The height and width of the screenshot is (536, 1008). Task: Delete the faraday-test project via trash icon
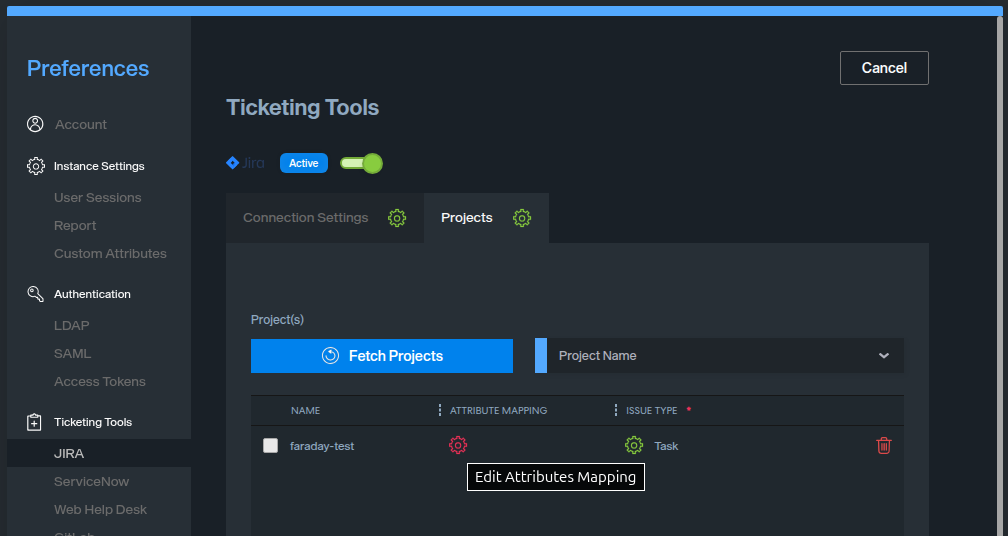coord(883,446)
